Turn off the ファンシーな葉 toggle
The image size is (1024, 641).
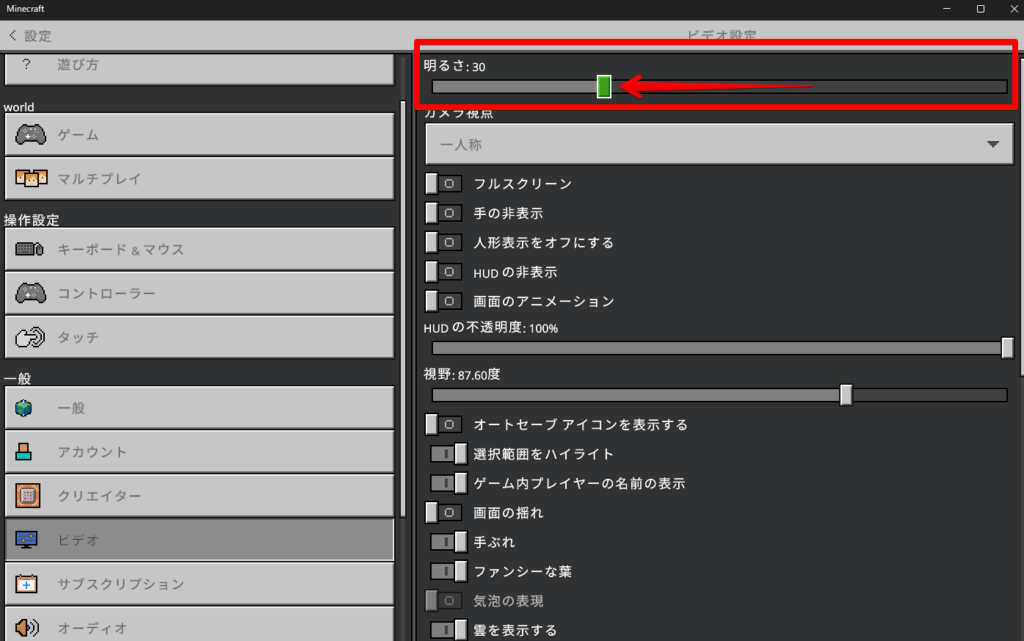coord(449,572)
